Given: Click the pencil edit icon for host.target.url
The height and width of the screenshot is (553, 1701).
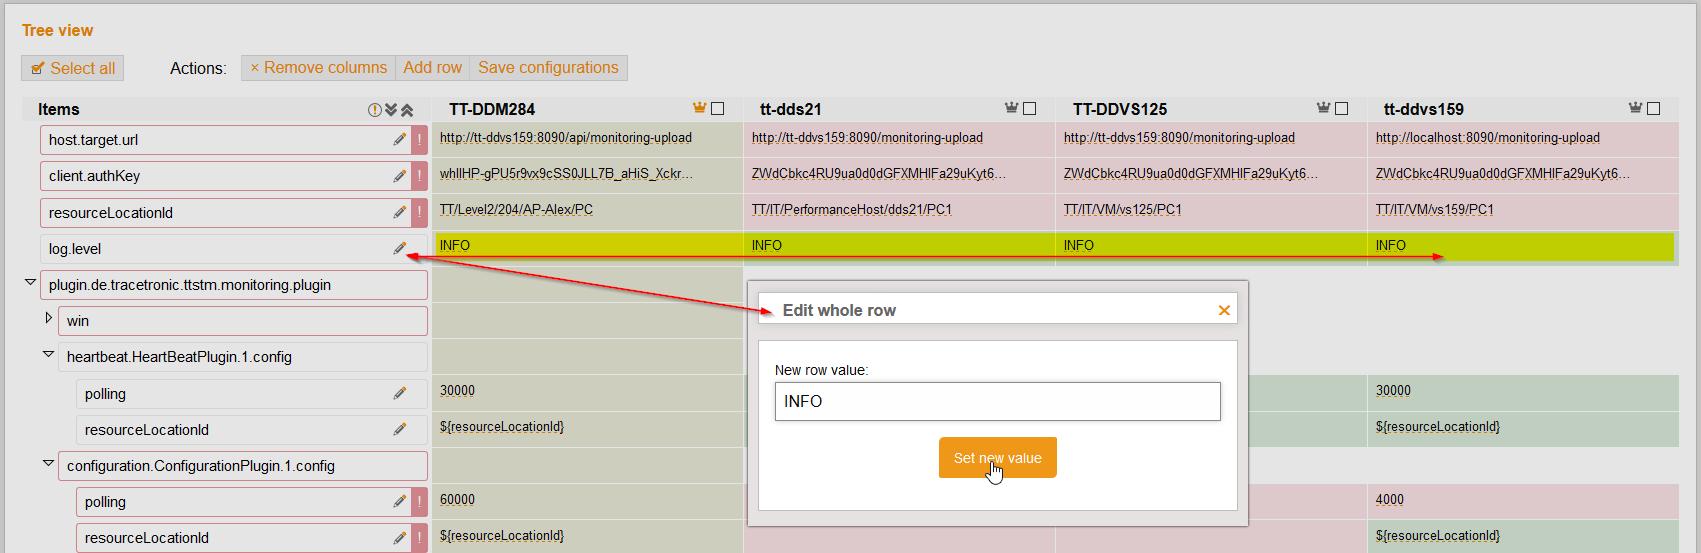Looking at the screenshot, I should click(400, 140).
